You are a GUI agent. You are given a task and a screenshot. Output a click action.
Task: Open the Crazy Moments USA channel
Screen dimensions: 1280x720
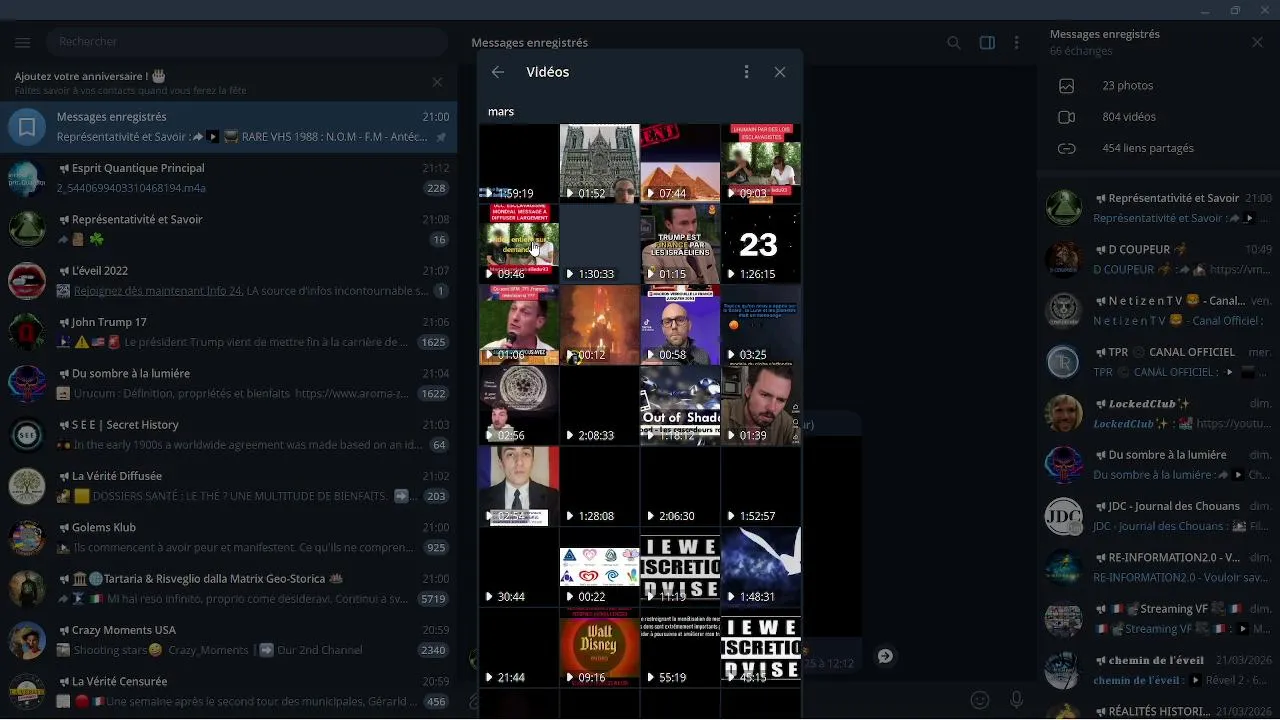tap(228, 640)
